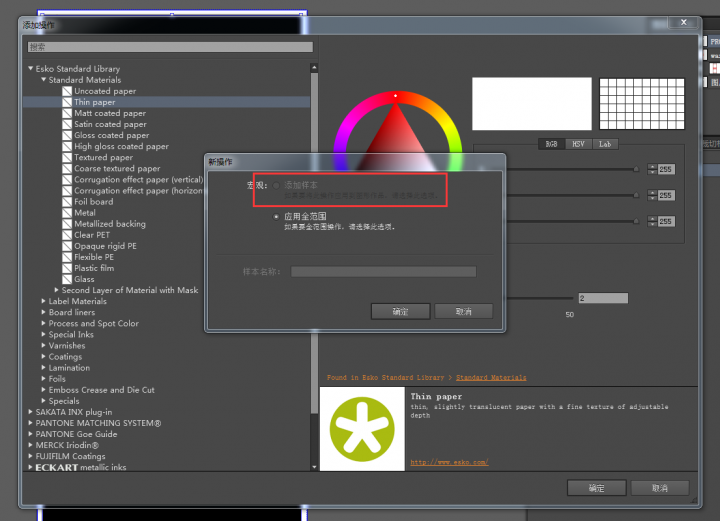The height and width of the screenshot is (521, 720).
Task: Expand the PANTONE MATCHING SYSTEM library
Action: [31, 423]
